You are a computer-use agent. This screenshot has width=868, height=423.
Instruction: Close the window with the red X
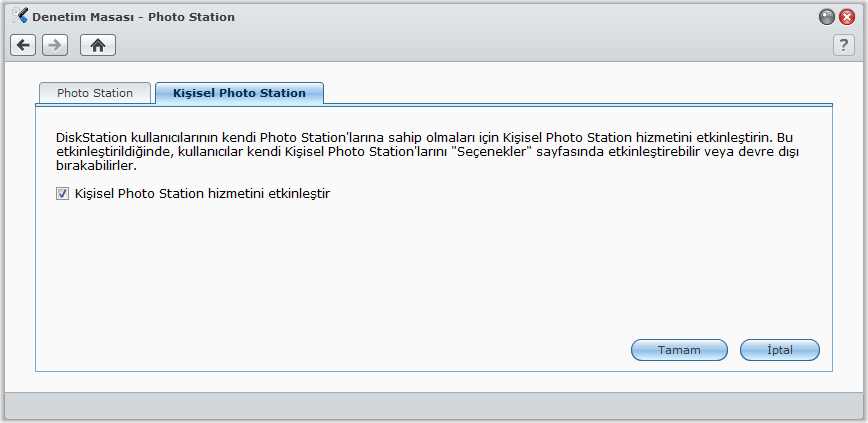click(x=846, y=17)
